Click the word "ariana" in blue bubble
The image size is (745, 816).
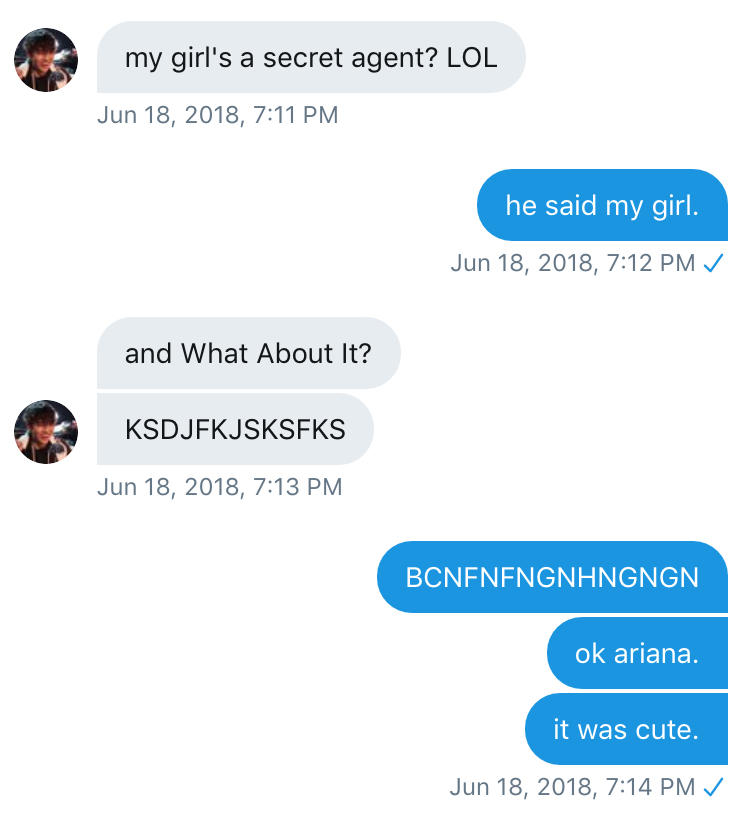click(x=653, y=654)
